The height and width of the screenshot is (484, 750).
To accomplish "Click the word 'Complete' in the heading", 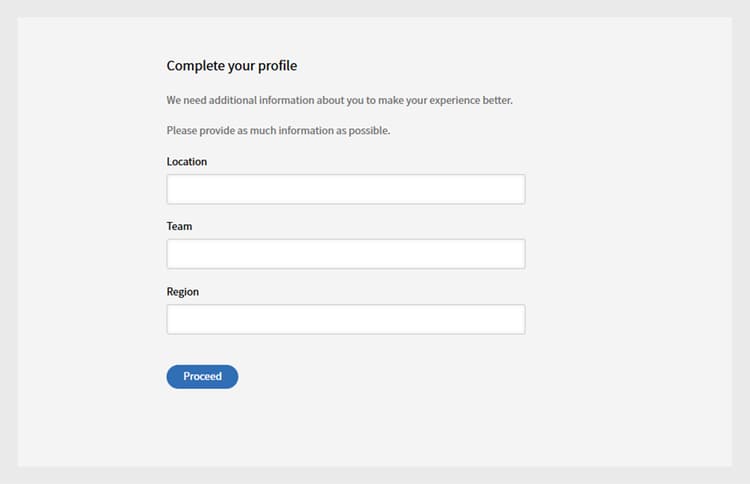I will tap(196, 66).
